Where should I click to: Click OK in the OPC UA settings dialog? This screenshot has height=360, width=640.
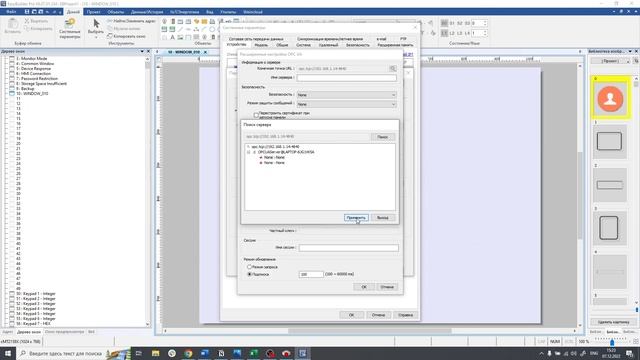pos(364,287)
